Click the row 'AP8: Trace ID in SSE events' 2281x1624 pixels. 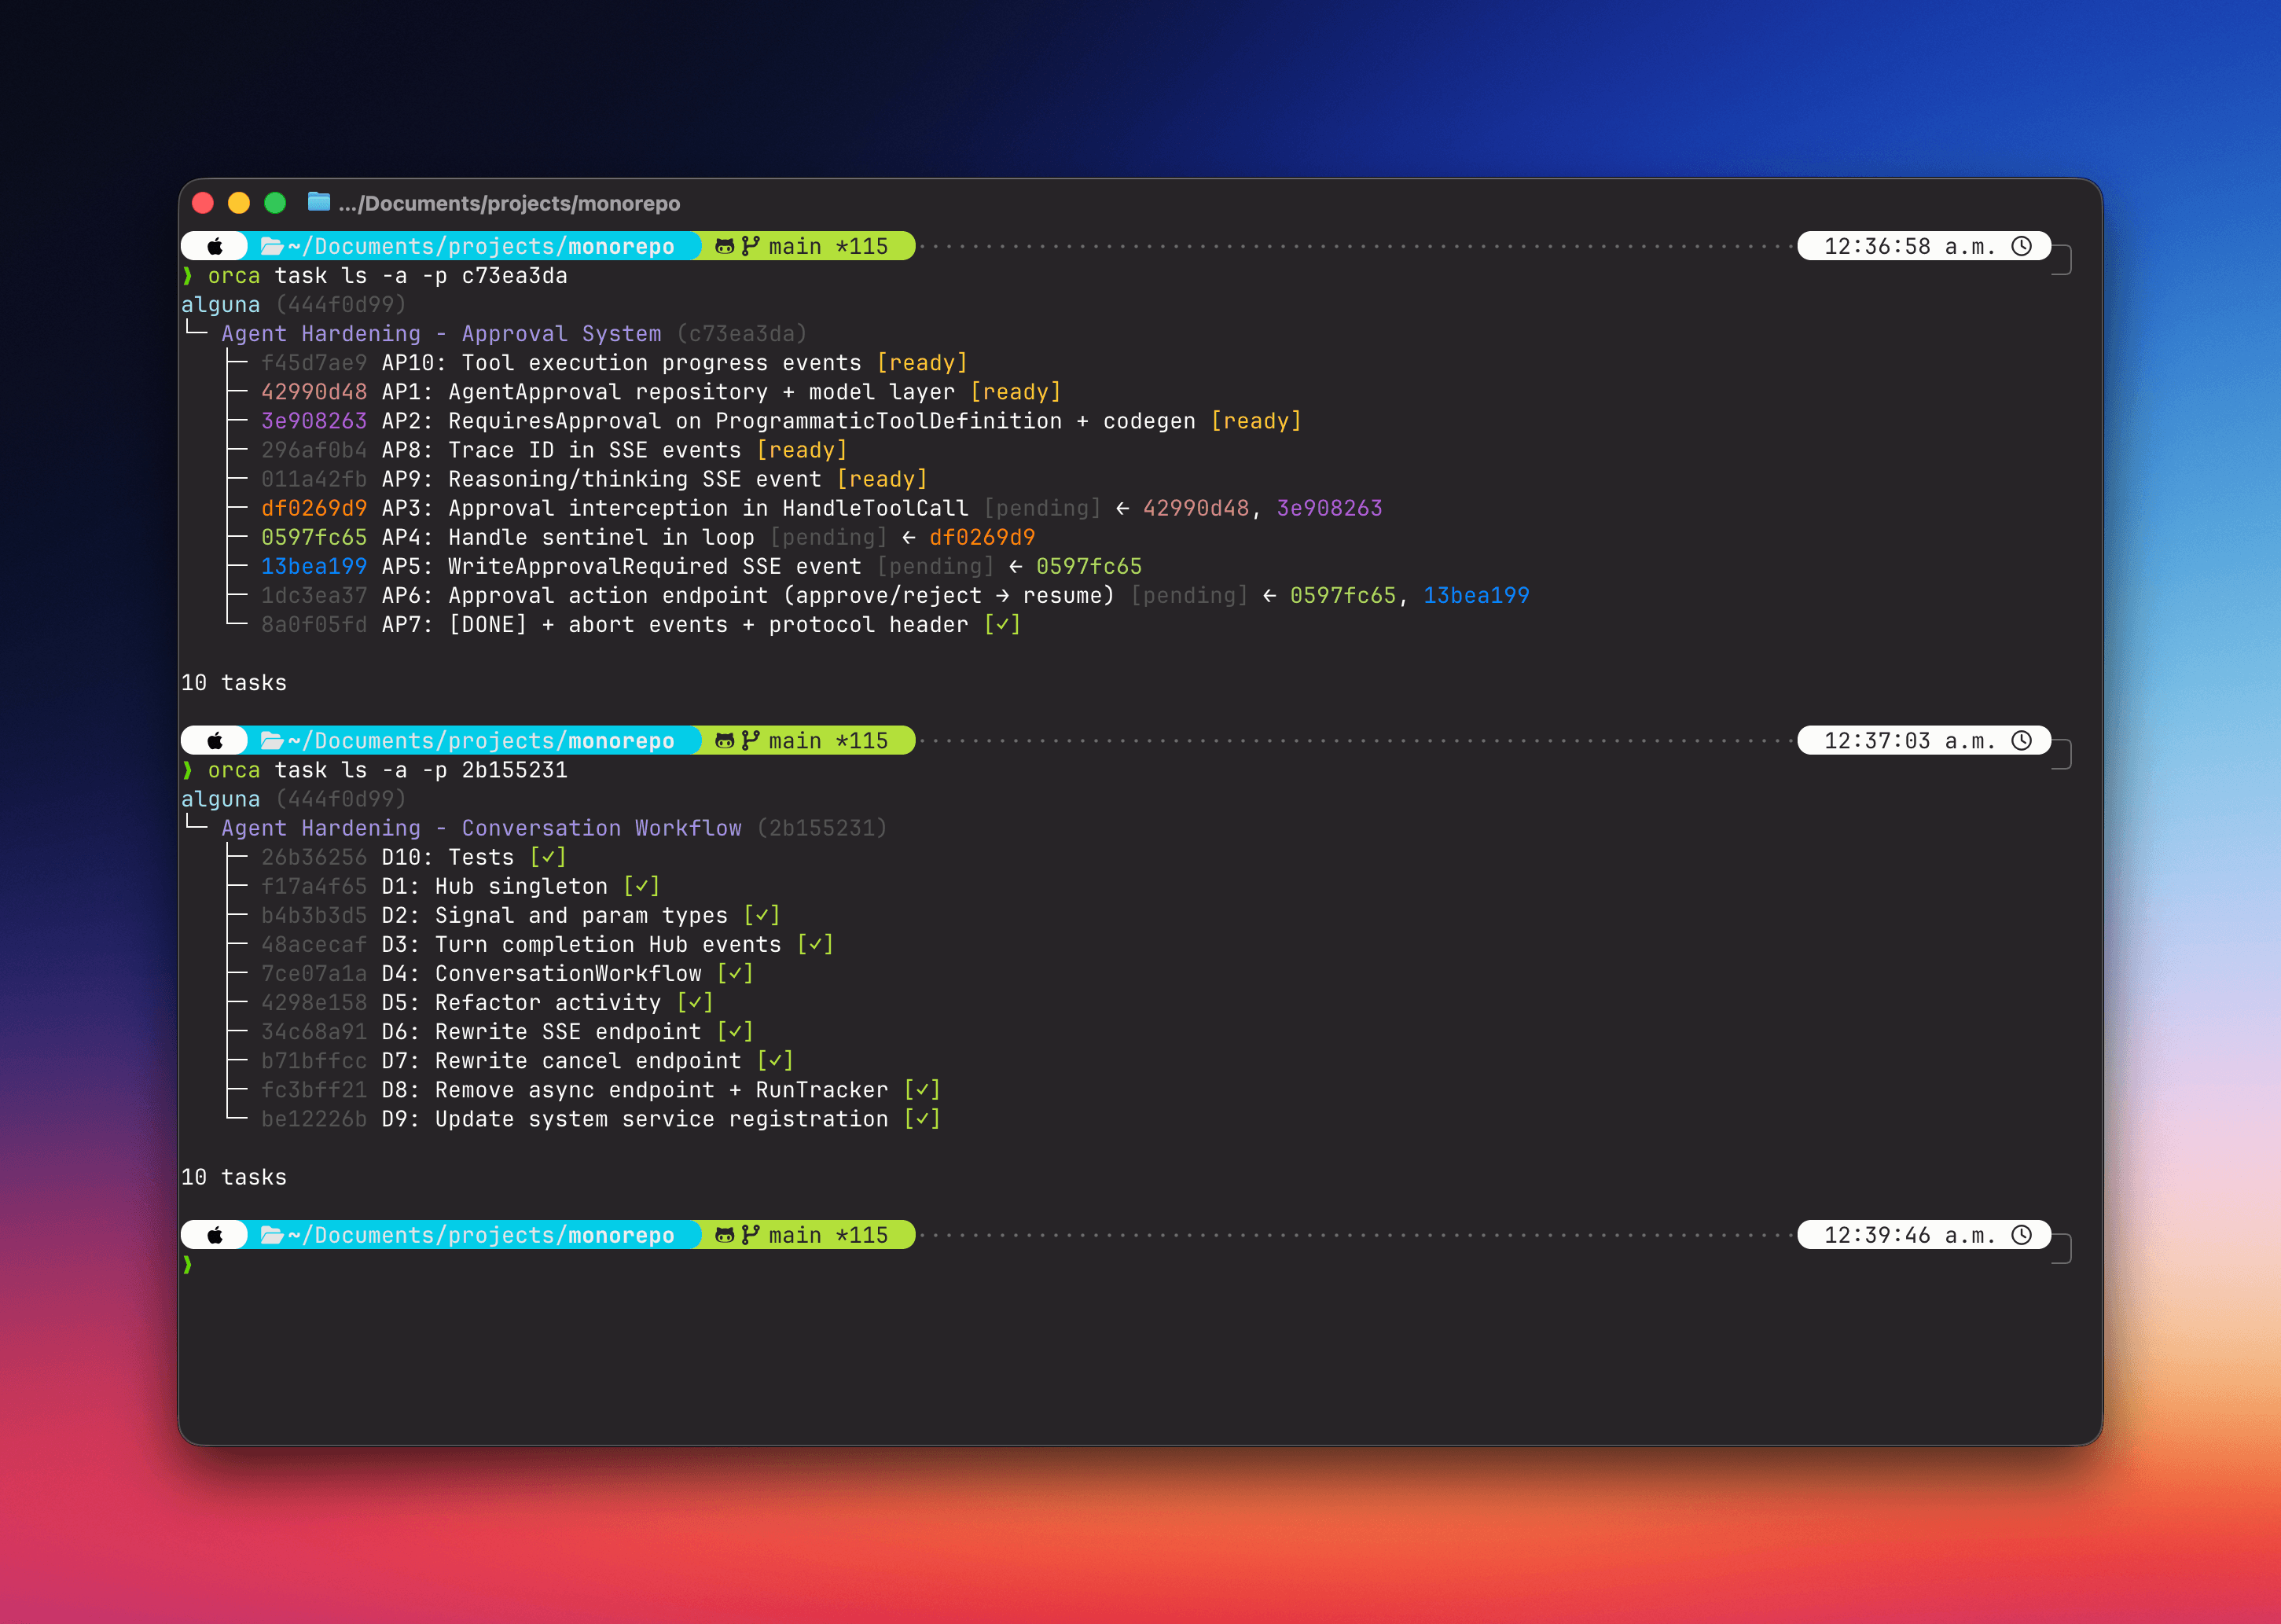click(554, 450)
